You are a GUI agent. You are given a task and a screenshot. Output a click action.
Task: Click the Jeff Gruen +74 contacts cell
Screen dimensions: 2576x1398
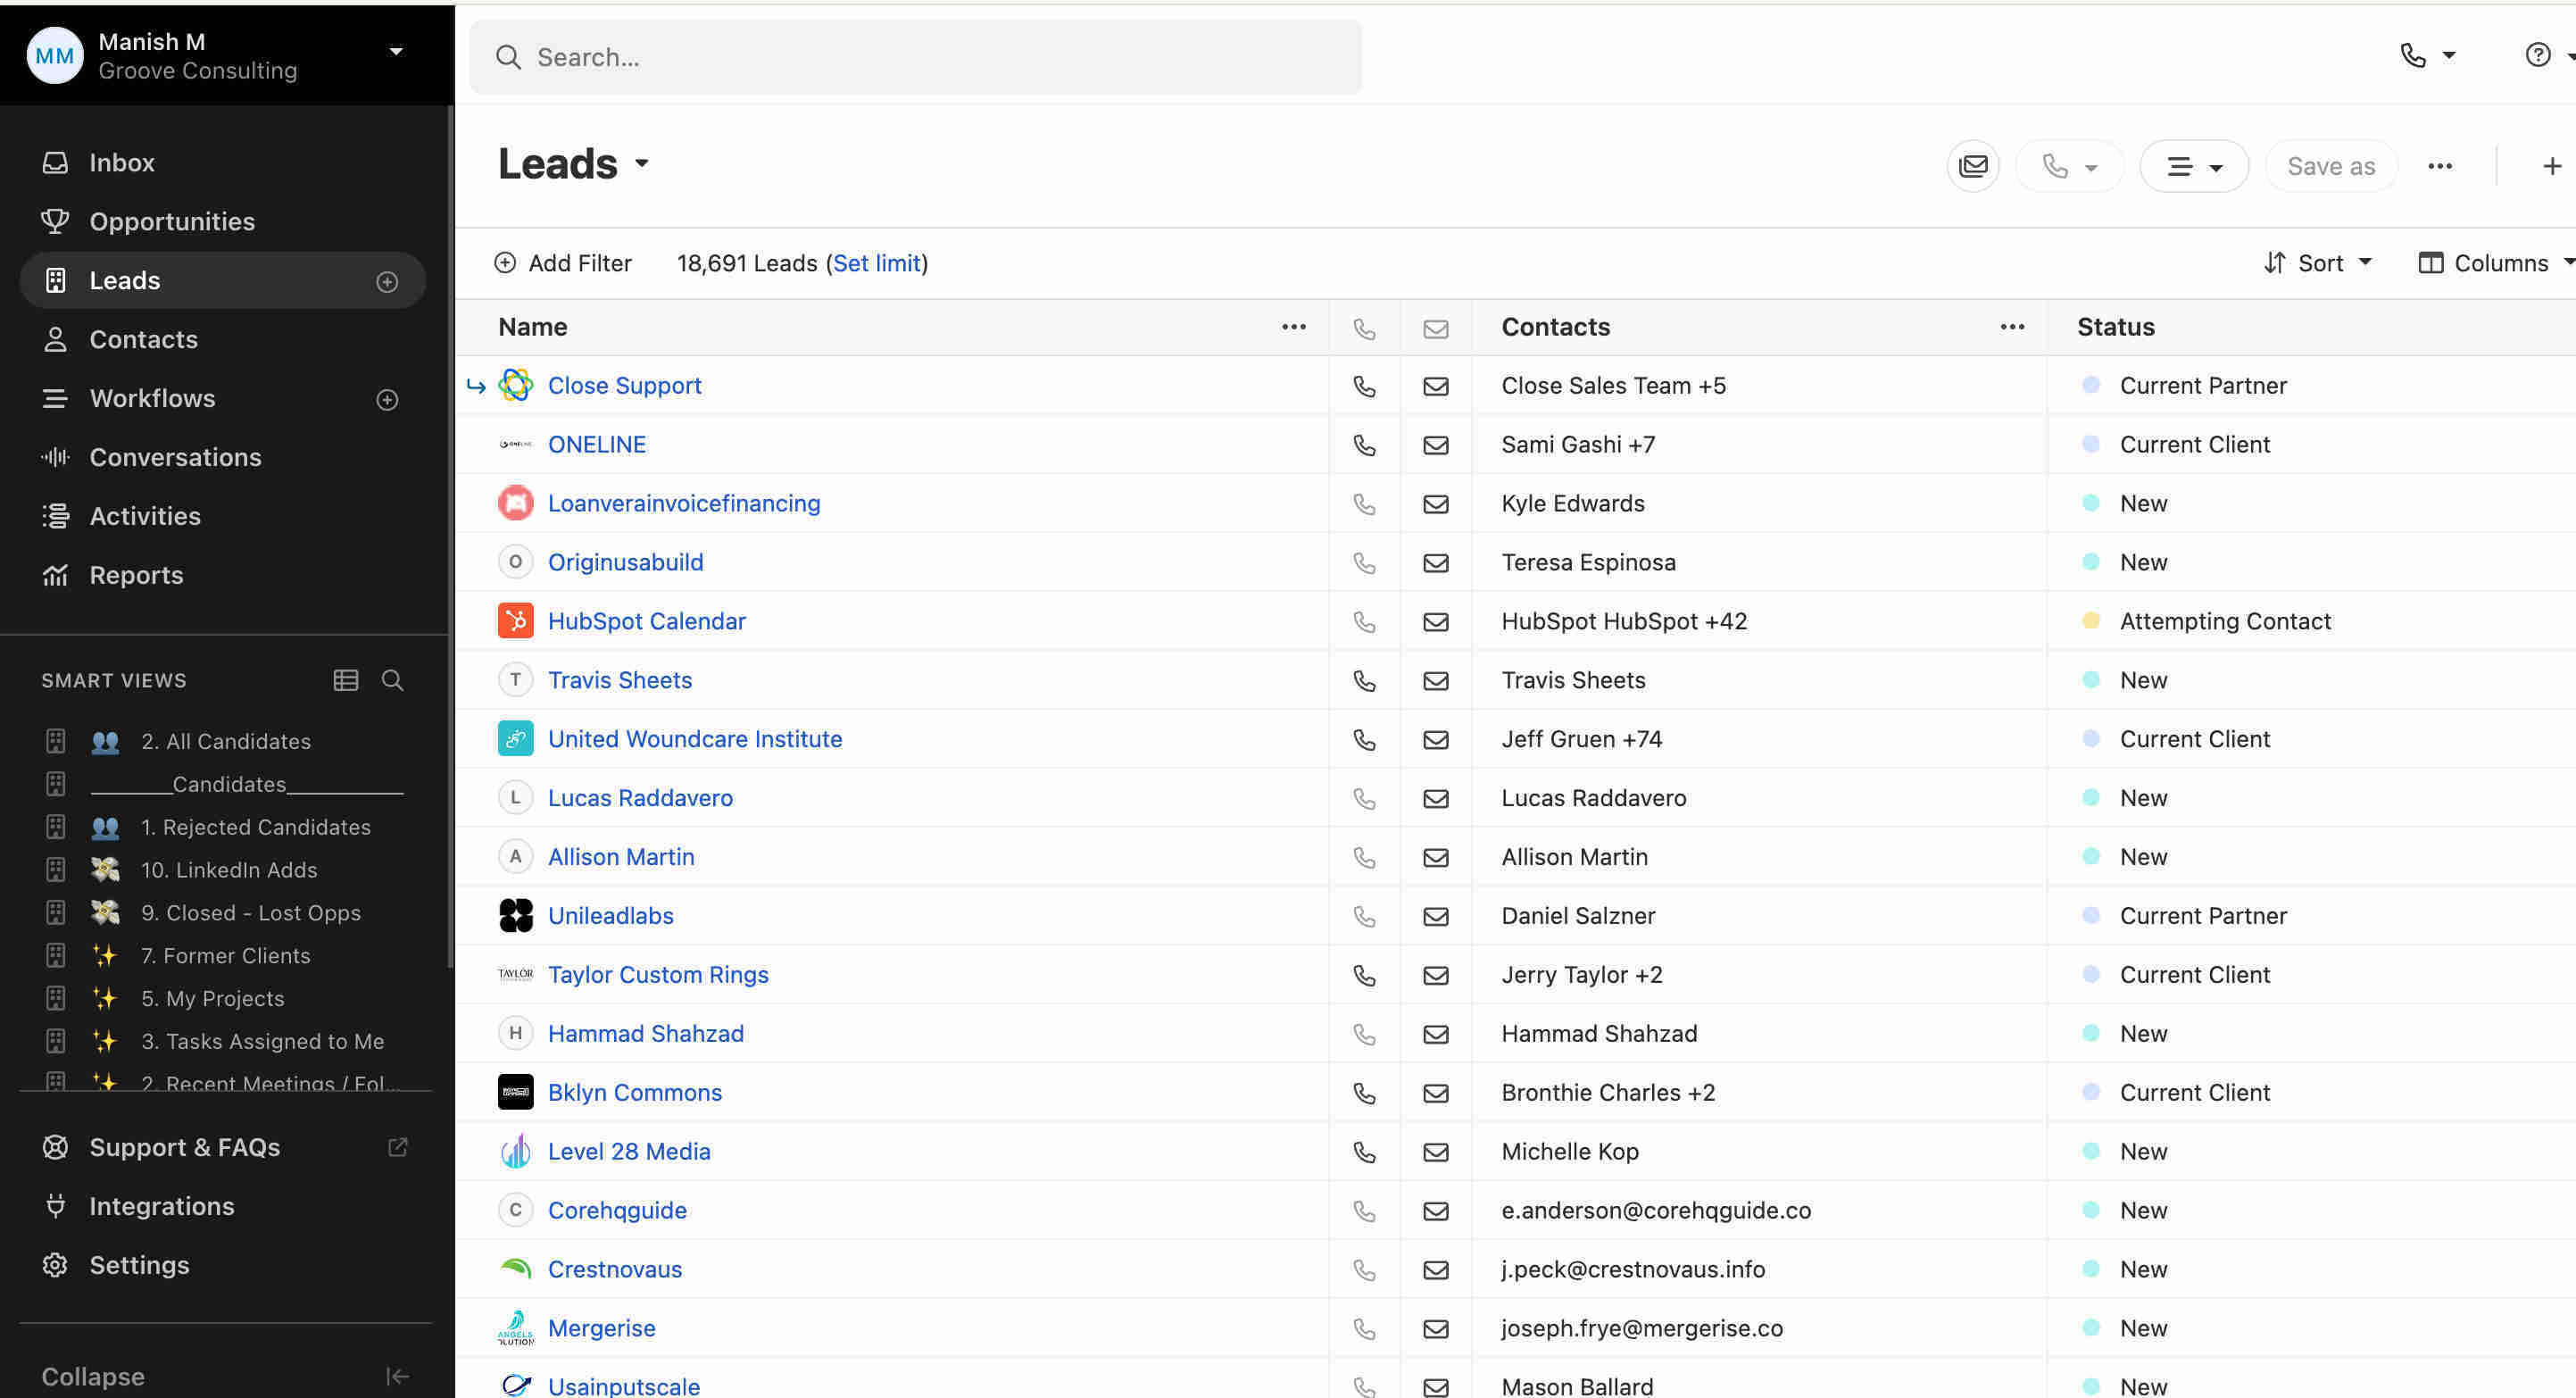(x=1581, y=739)
